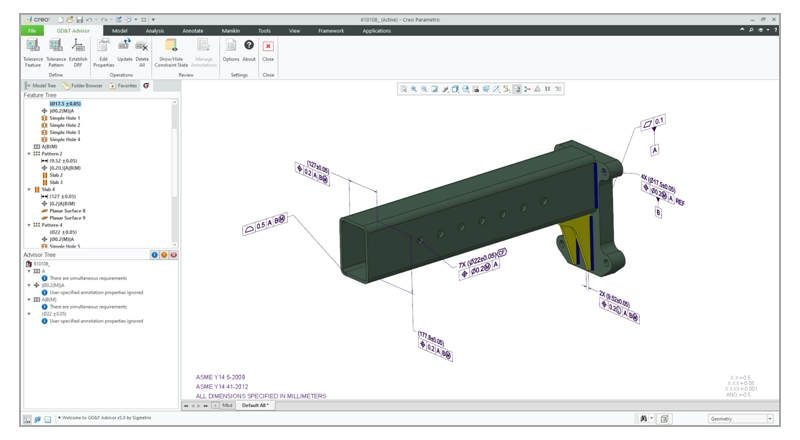Select 610108_ root in Advisor Tree

[x=38, y=264]
